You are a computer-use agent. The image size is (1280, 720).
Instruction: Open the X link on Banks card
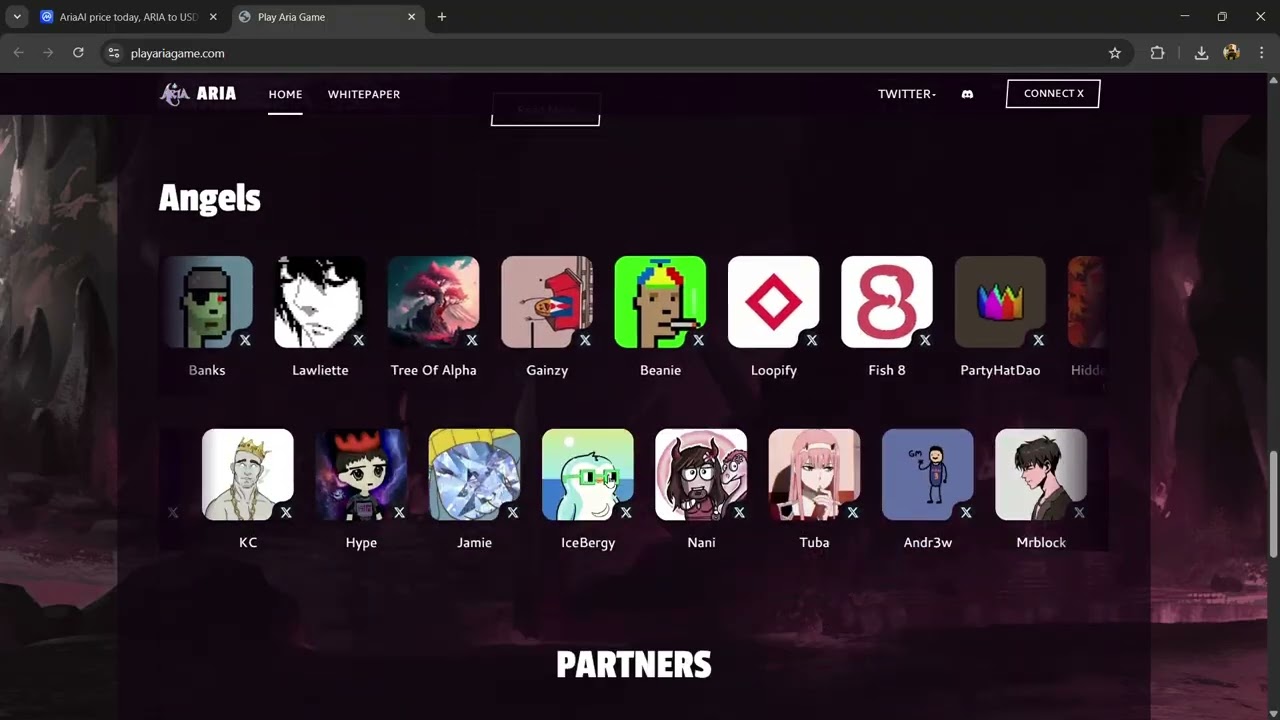click(245, 340)
